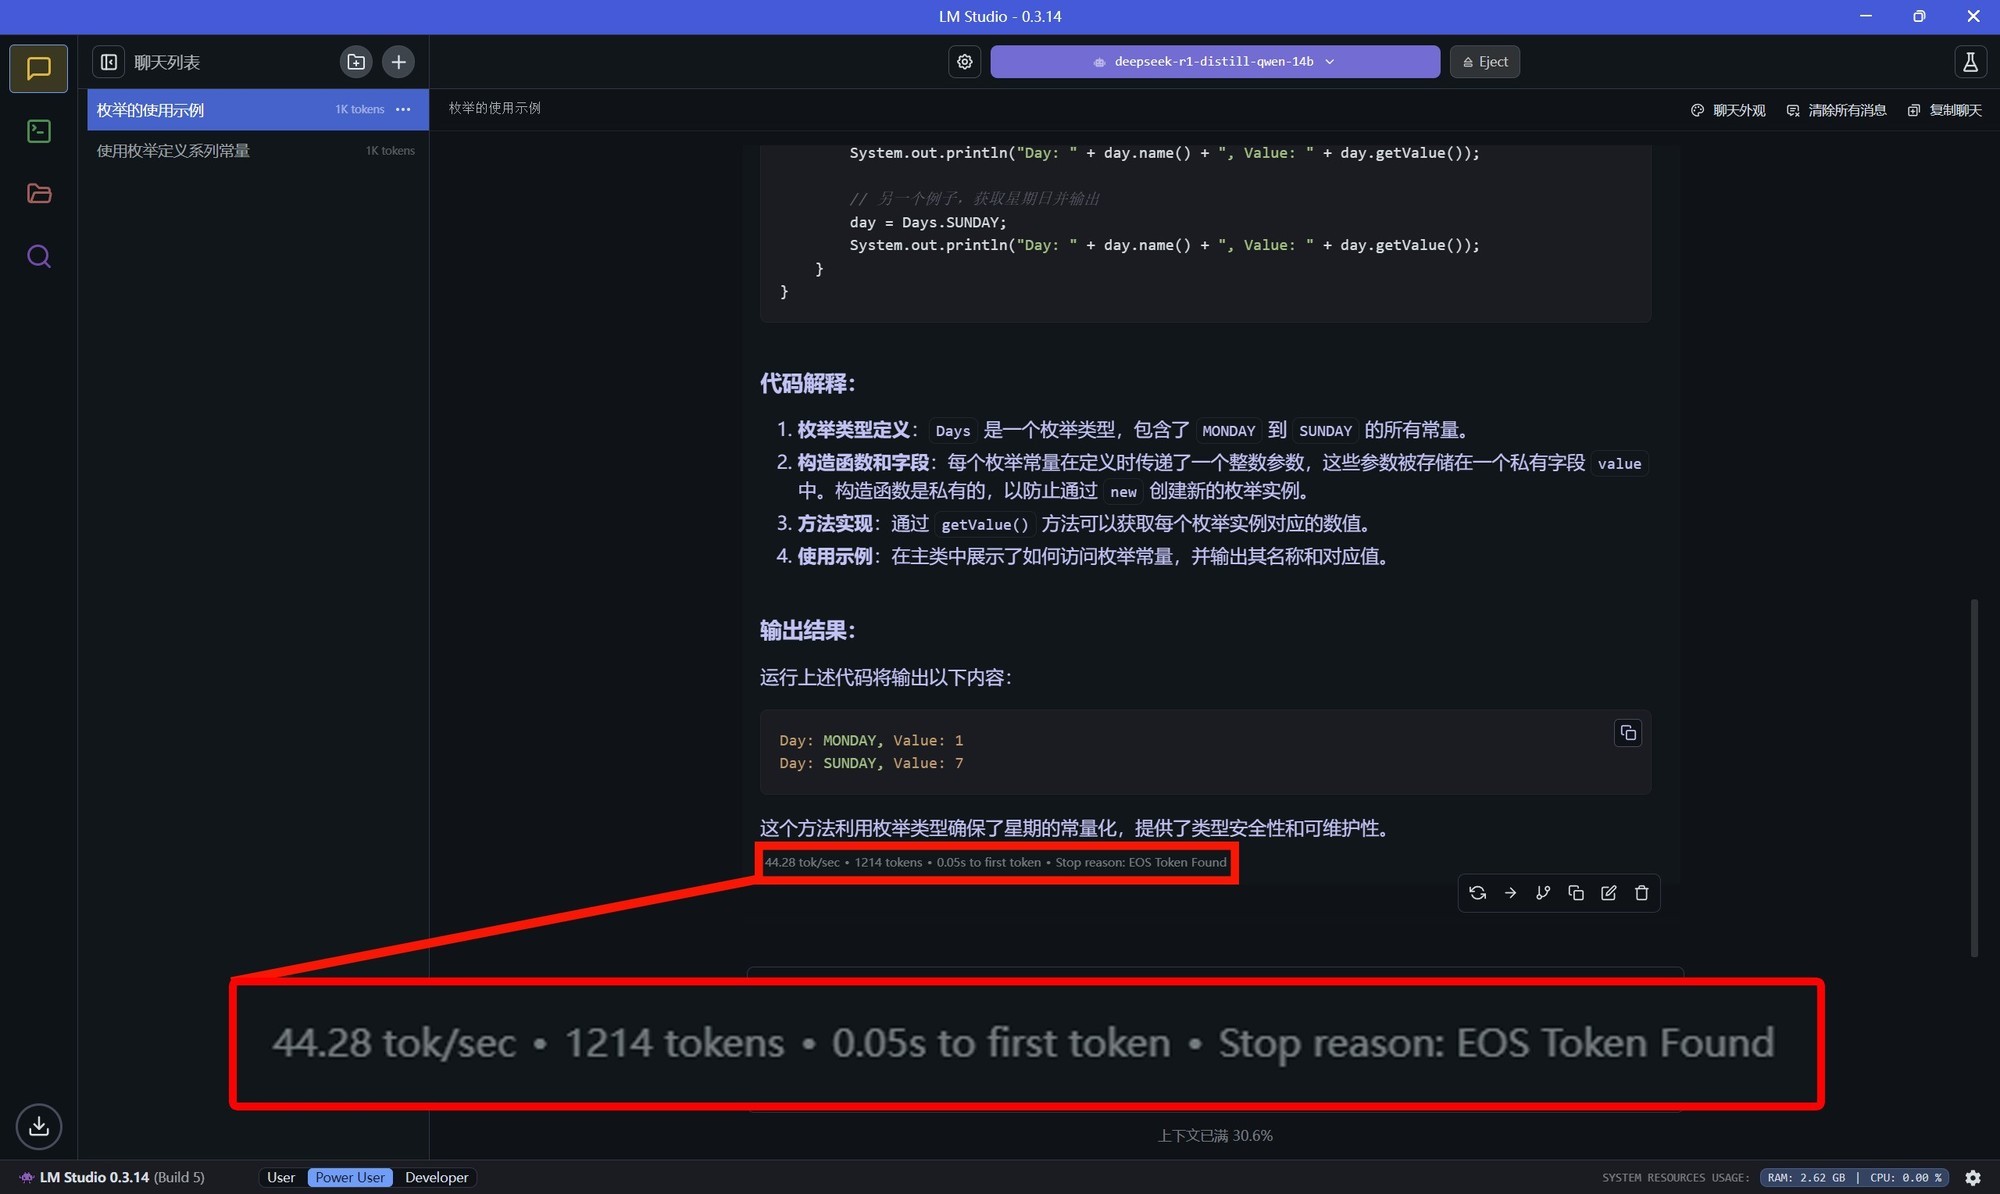
Task: Click the 输出结果 heading
Action: [x=807, y=631]
